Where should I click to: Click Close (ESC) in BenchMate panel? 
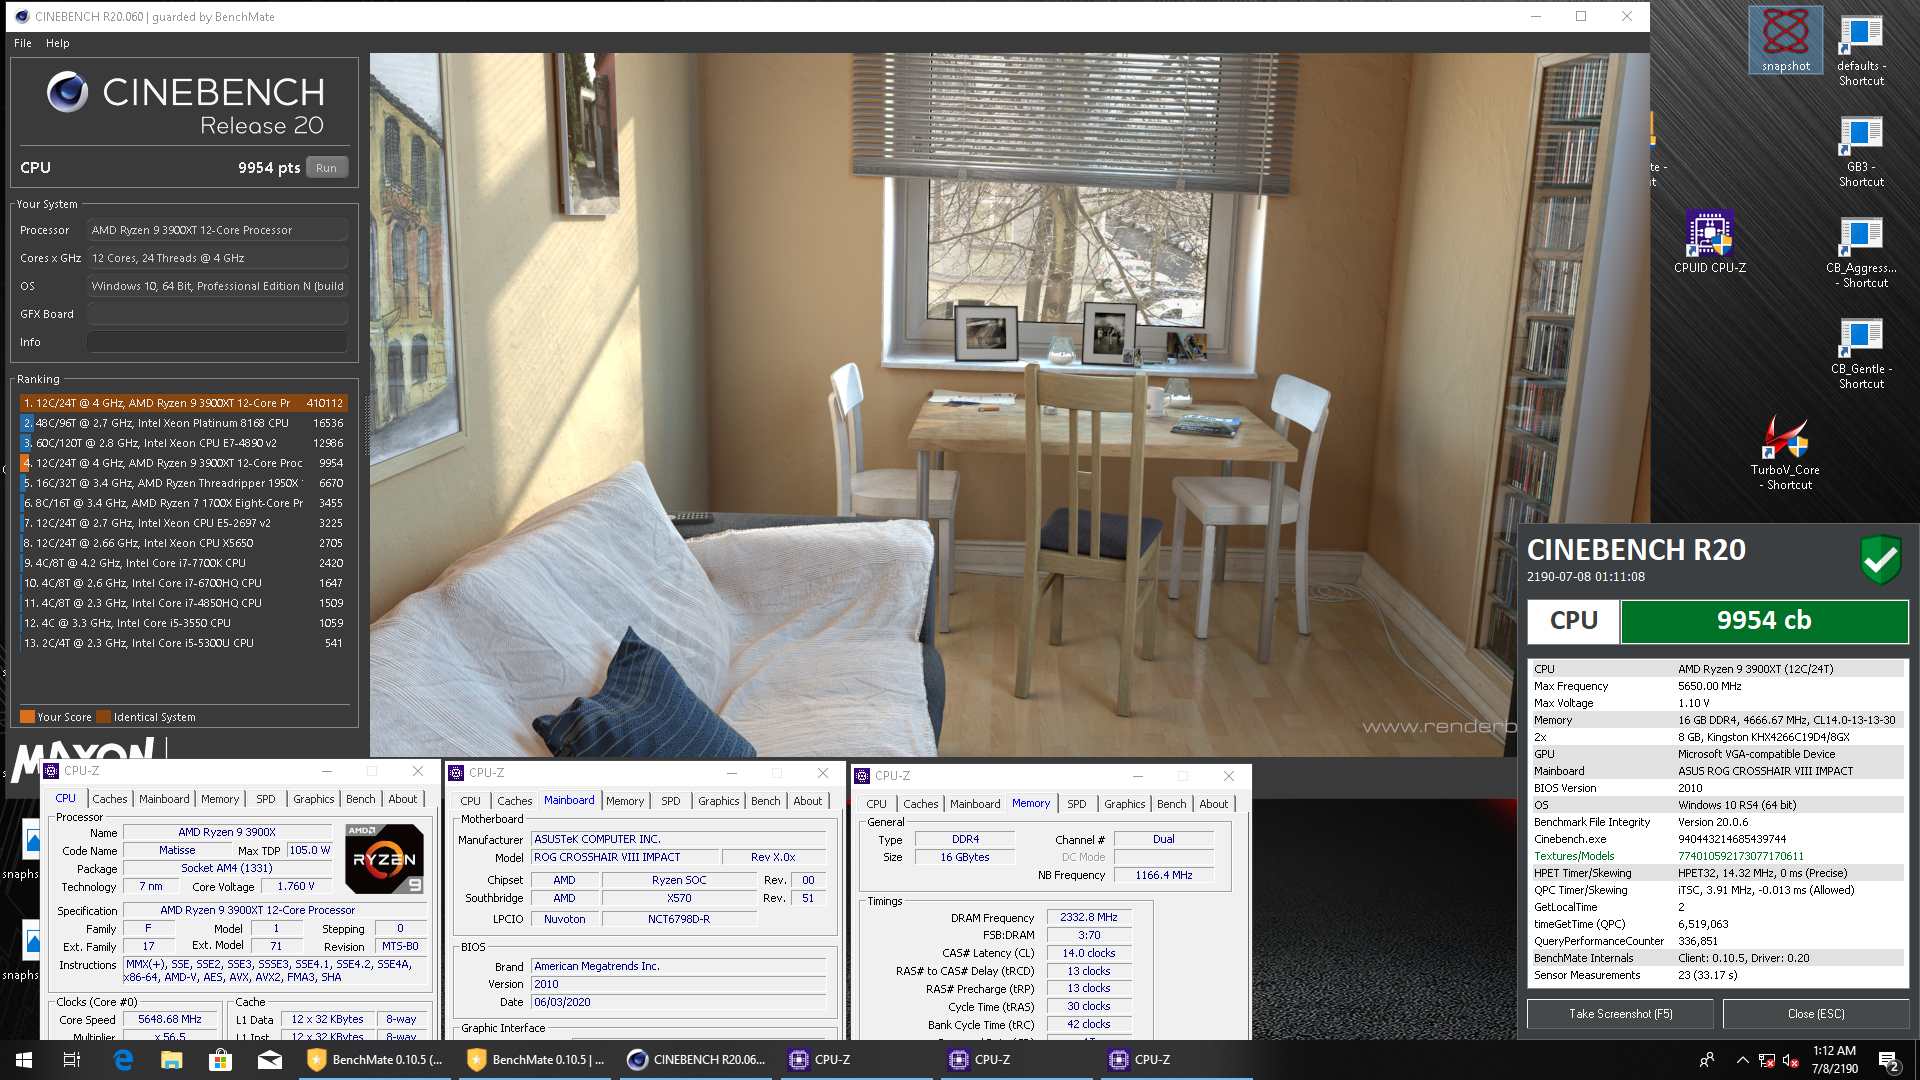tap(1816, 1014)
